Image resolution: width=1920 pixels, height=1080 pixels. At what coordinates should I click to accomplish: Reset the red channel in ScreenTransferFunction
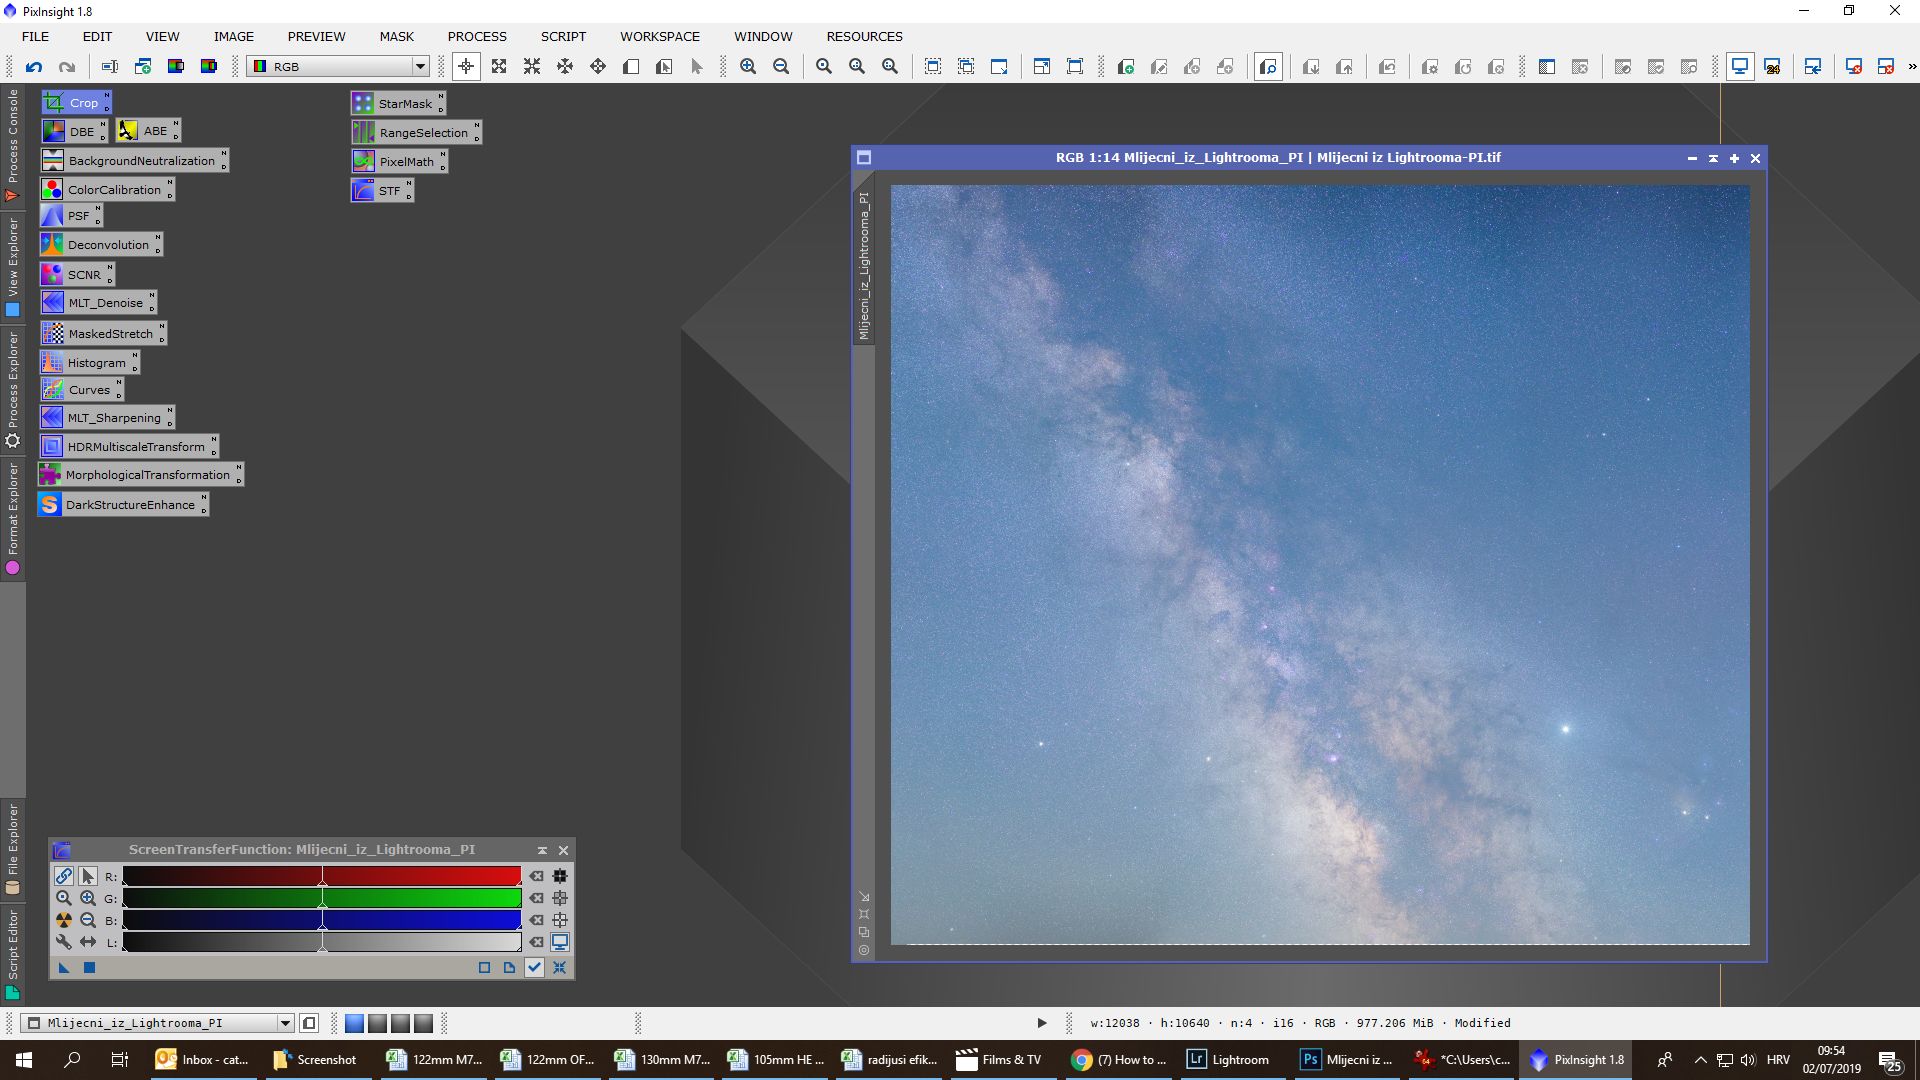537,876
